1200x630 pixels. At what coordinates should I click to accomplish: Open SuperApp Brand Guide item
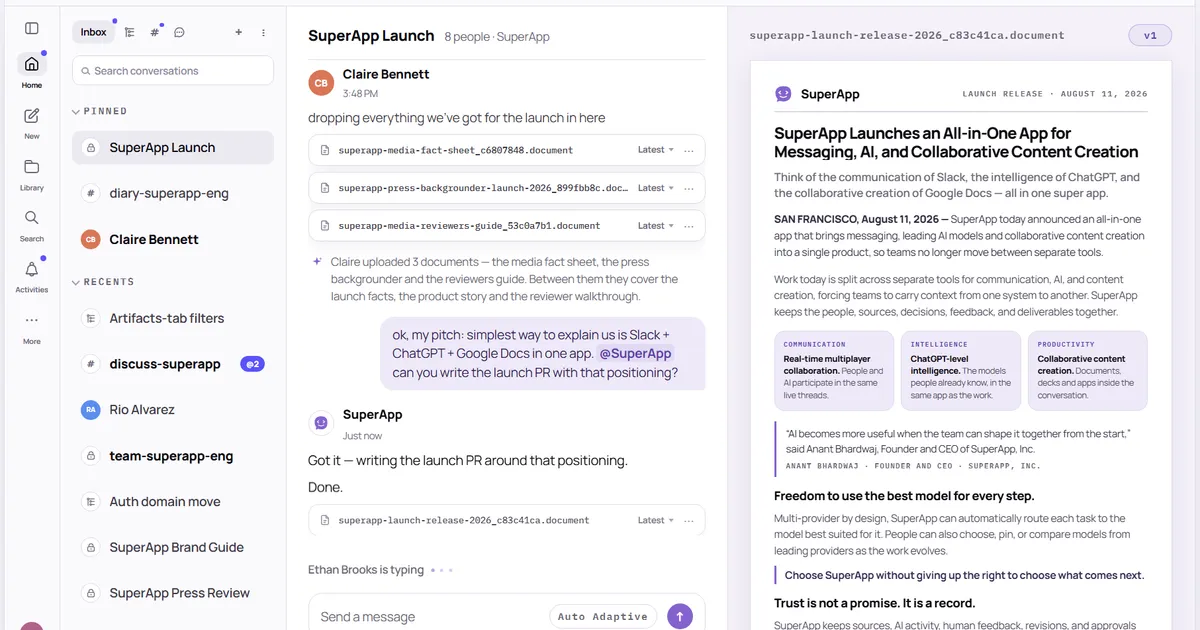tap(173, 547)
